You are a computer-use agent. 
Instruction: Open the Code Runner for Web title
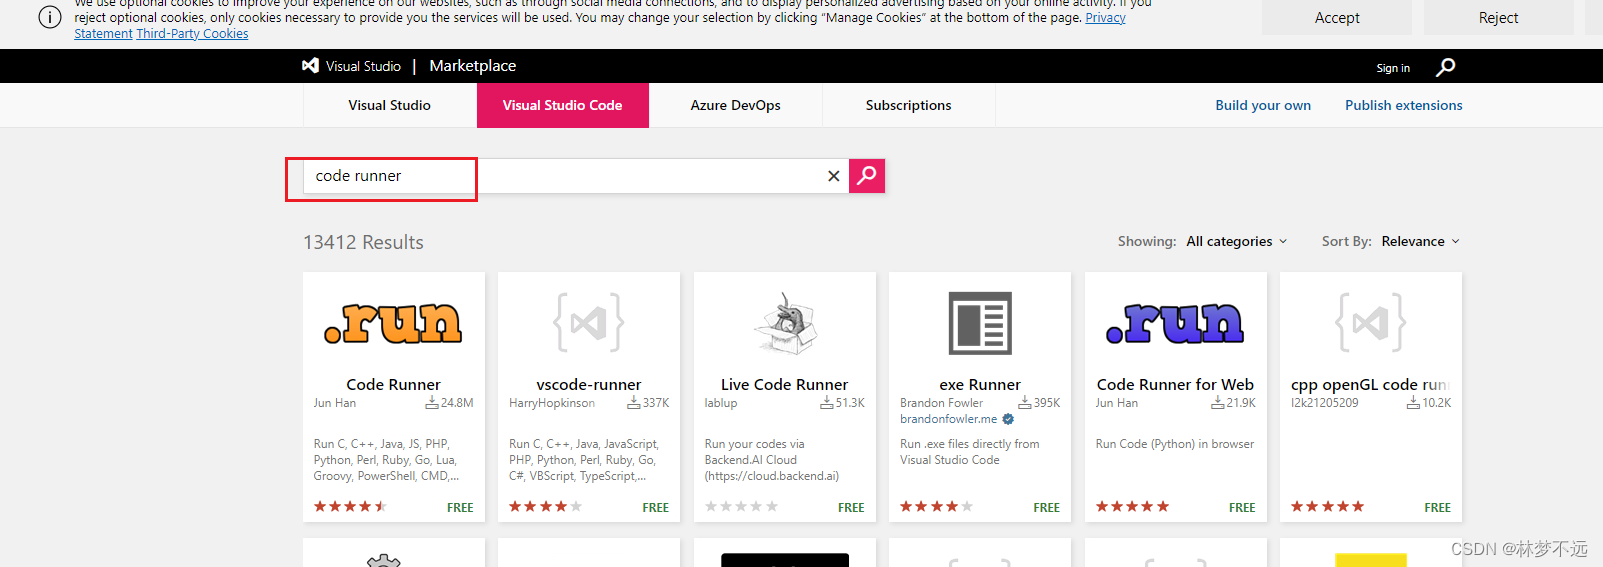click(x=1175, y=384)
